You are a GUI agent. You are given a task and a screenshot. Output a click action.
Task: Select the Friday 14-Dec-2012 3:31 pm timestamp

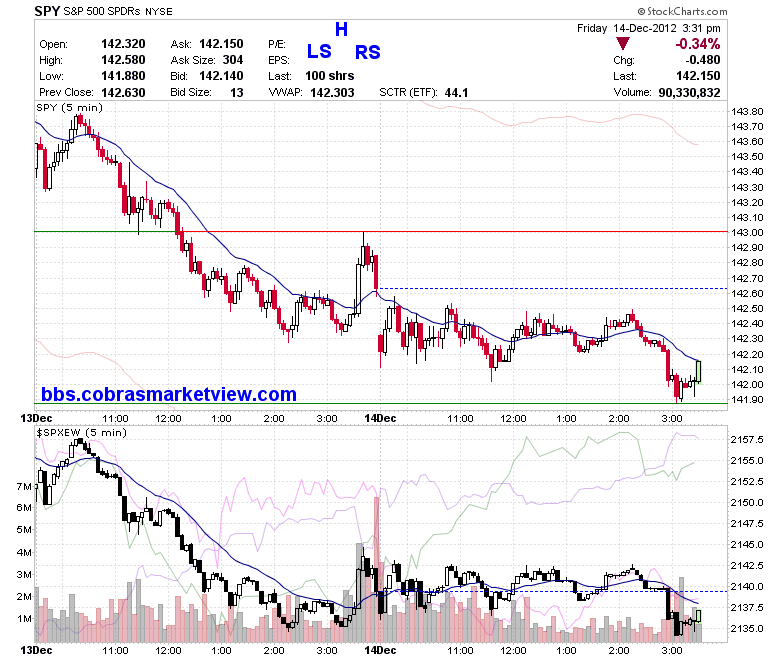[649, 28]
